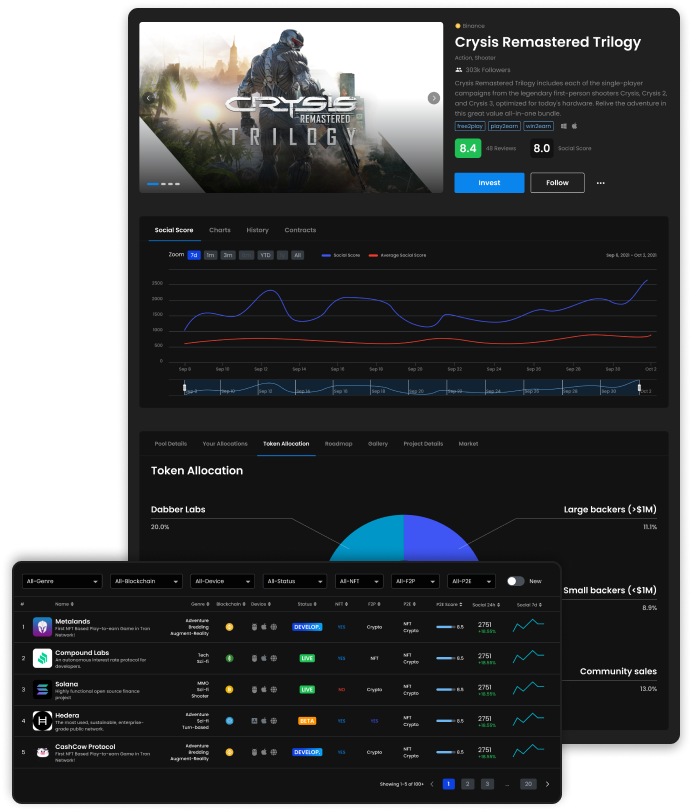Click the Crysis Remastered Trilogy cover image

(x=291, y=107)
